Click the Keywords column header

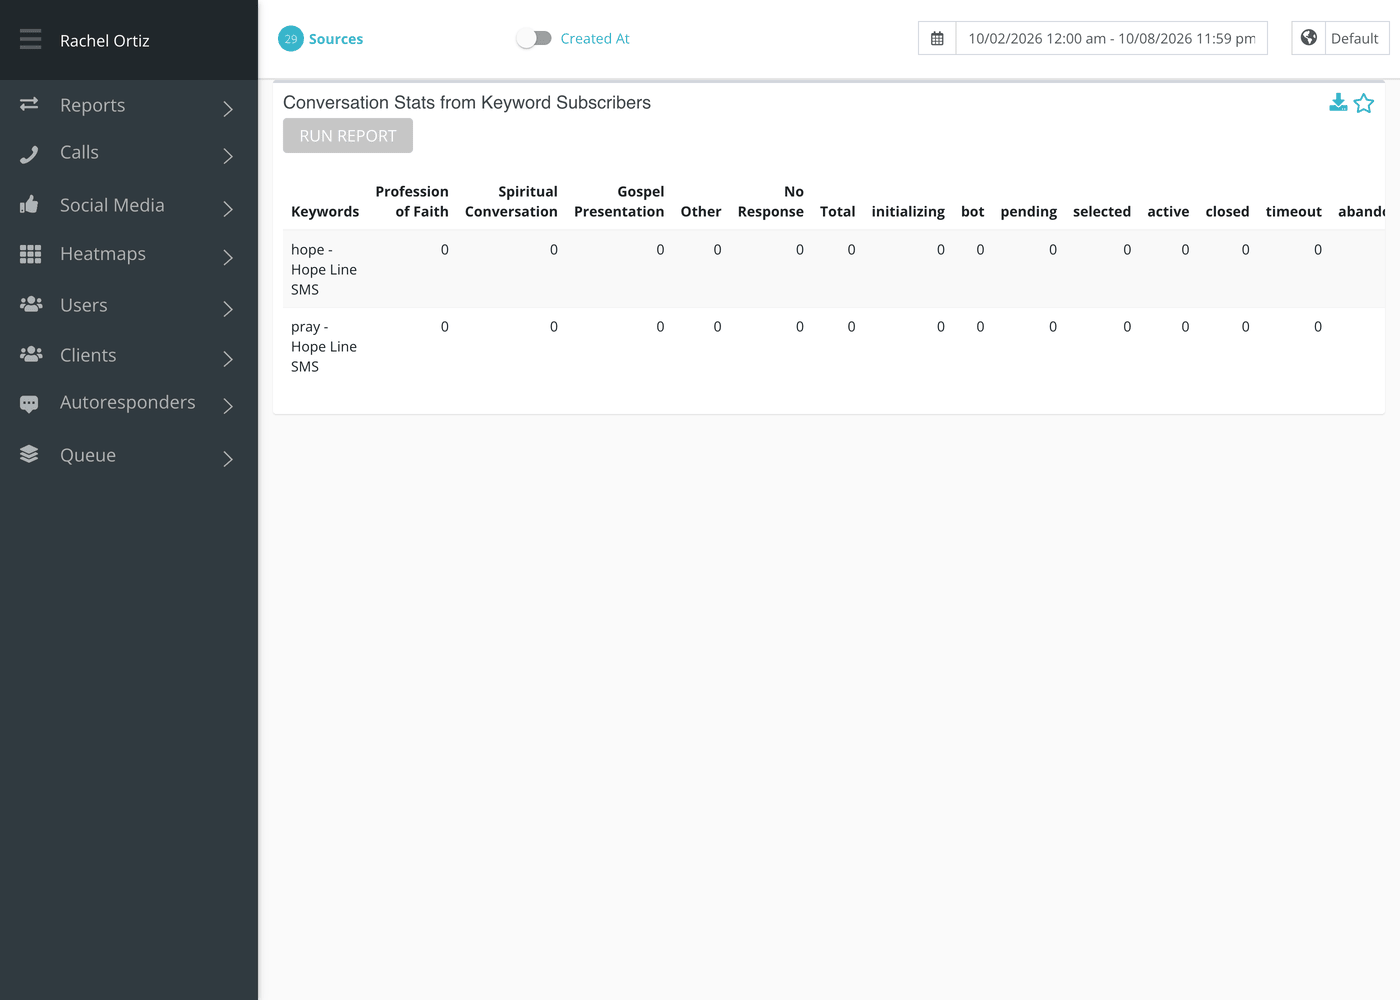(x=325, y=212)
